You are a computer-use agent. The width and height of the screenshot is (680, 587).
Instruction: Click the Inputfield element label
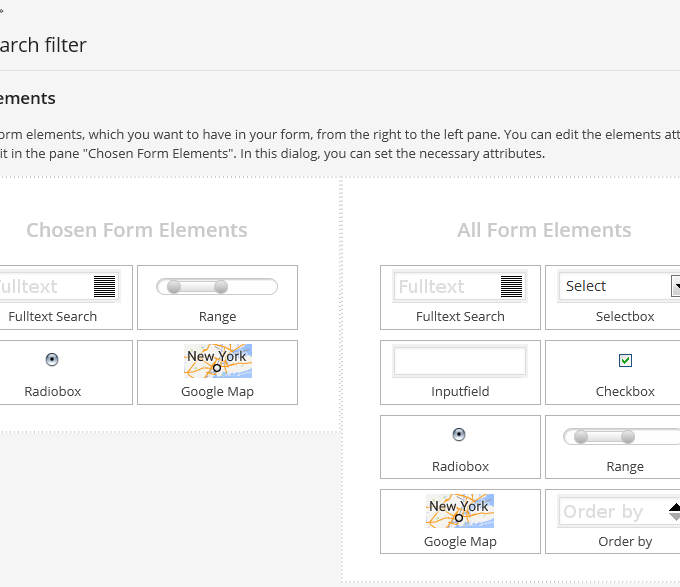pos(460,391)
